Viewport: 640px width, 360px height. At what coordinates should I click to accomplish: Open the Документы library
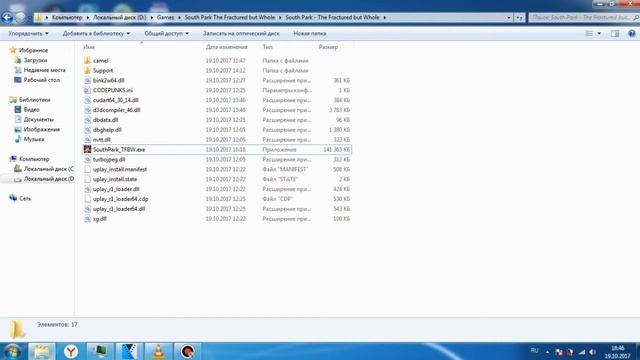[x=38, y=120]
